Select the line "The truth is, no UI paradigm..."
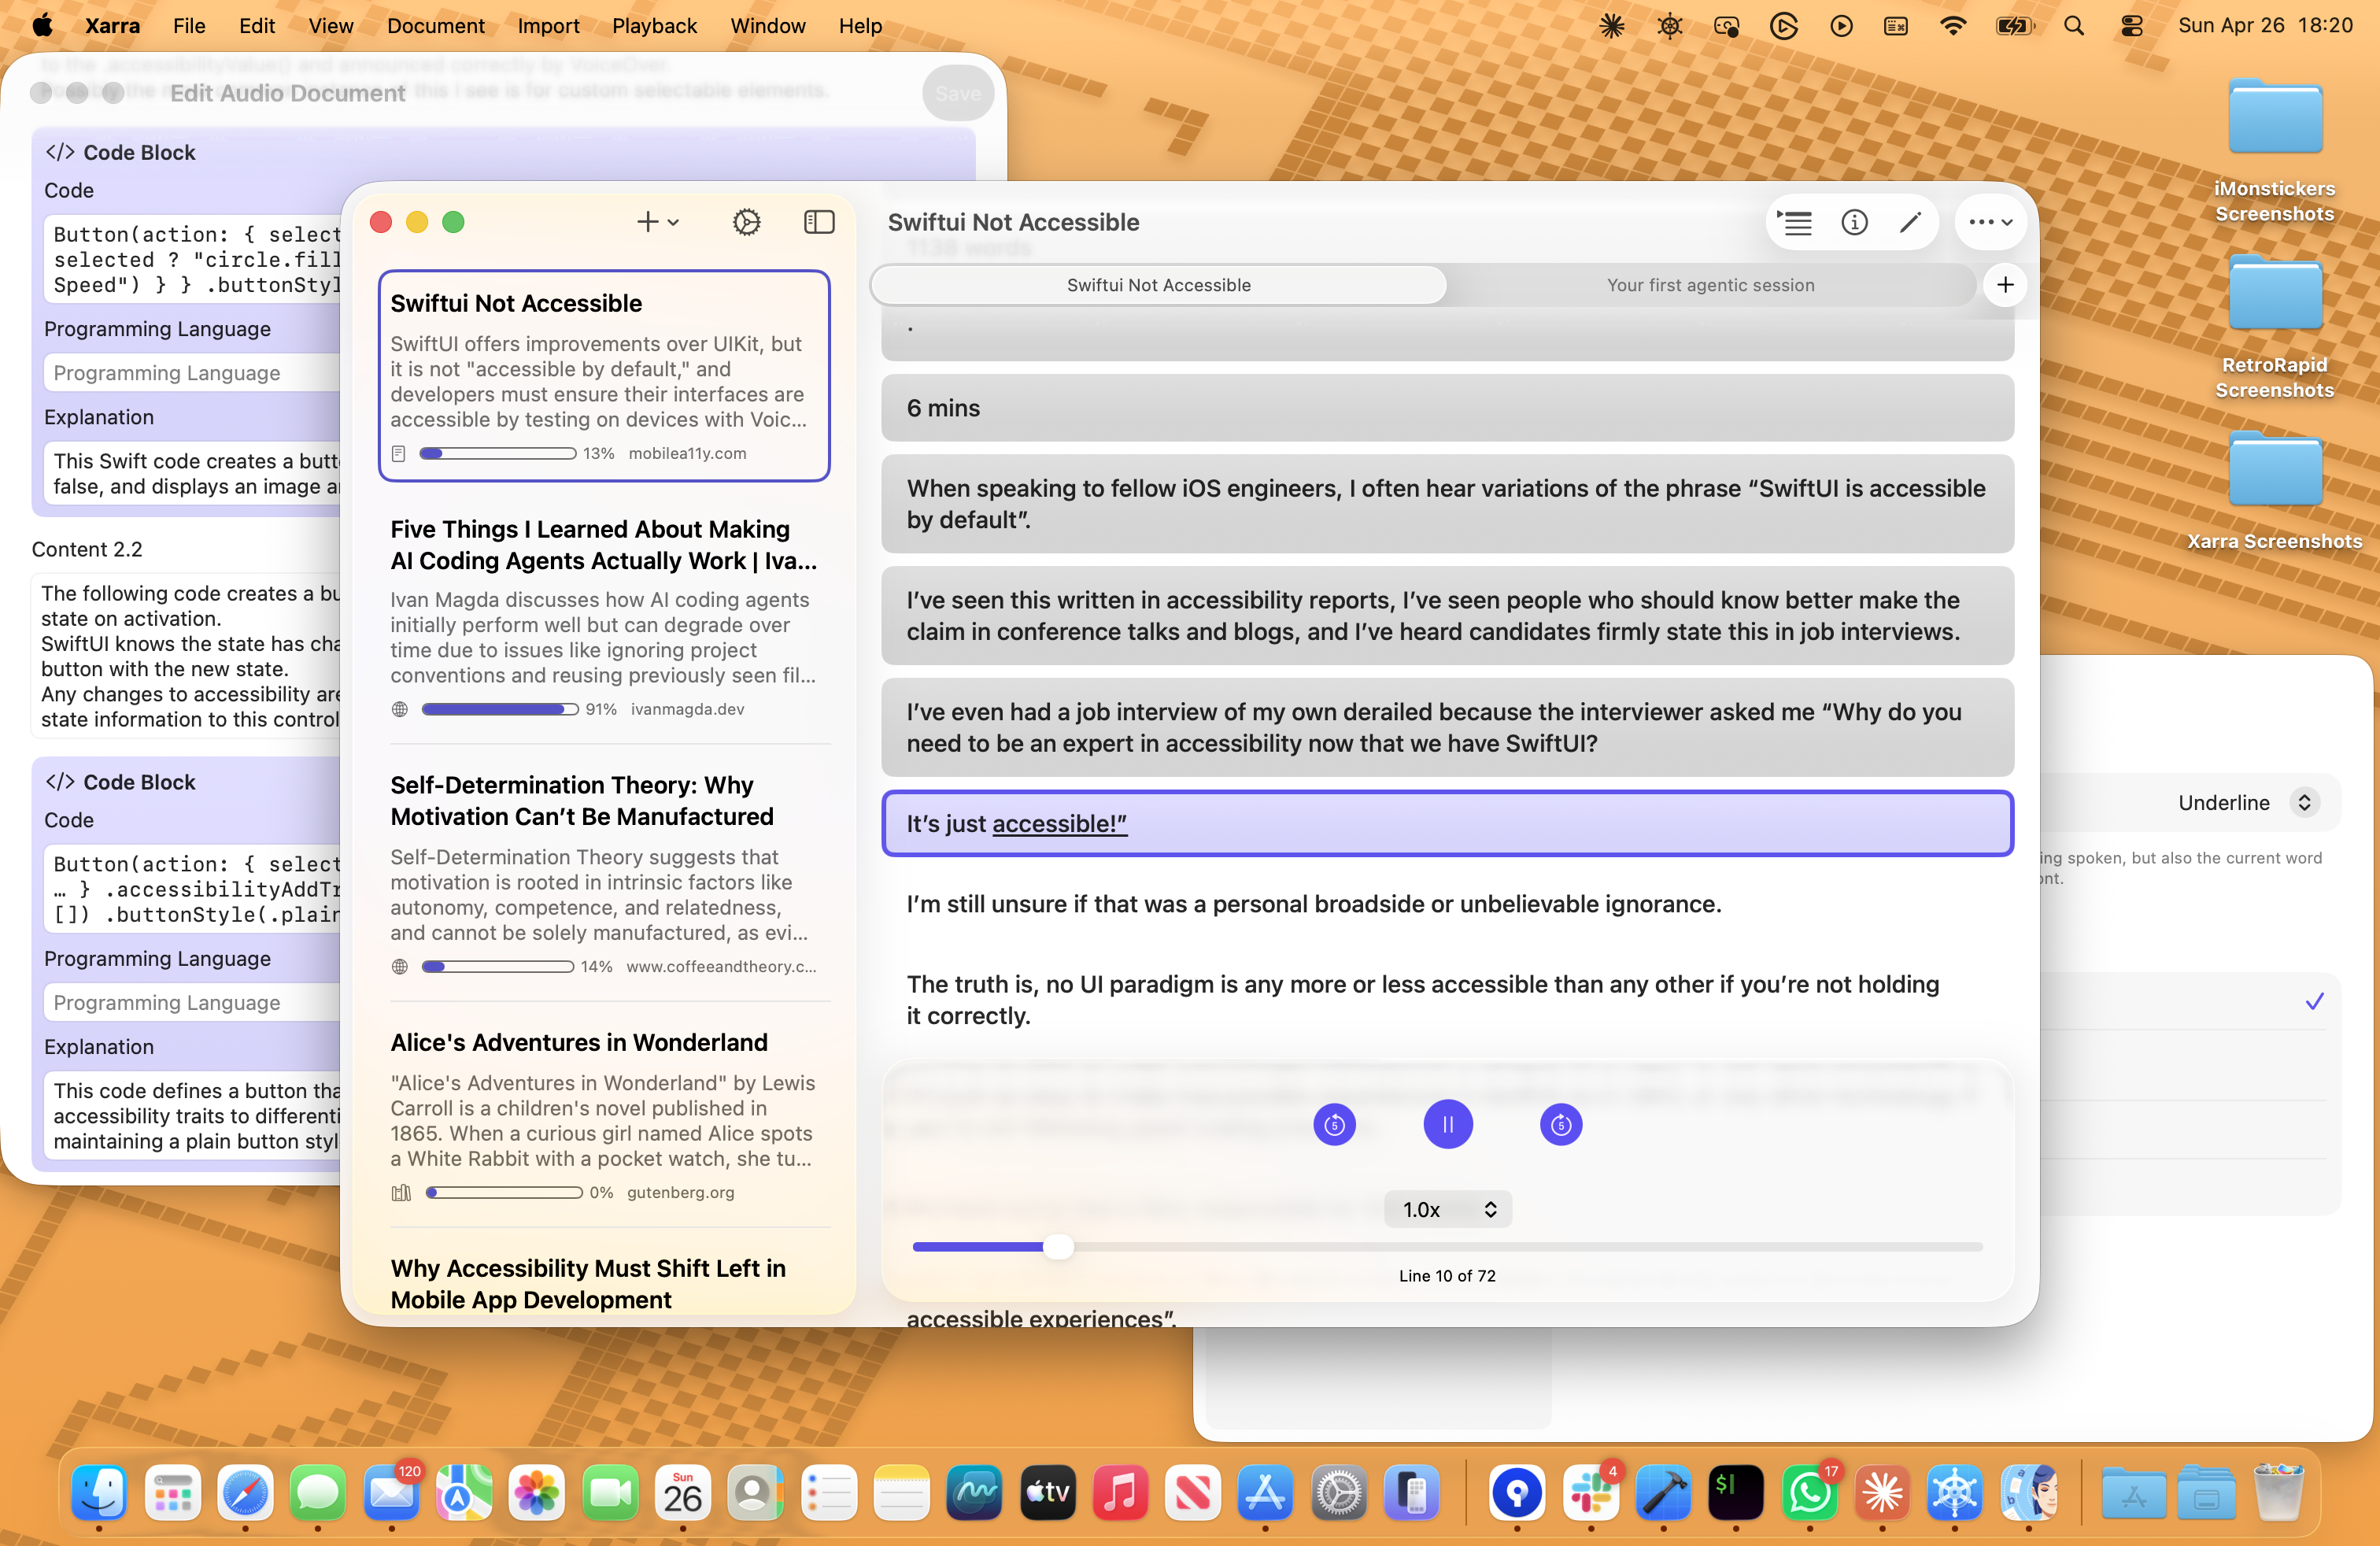This screenshot has width=2380, height=1546. point(1447,1000)
